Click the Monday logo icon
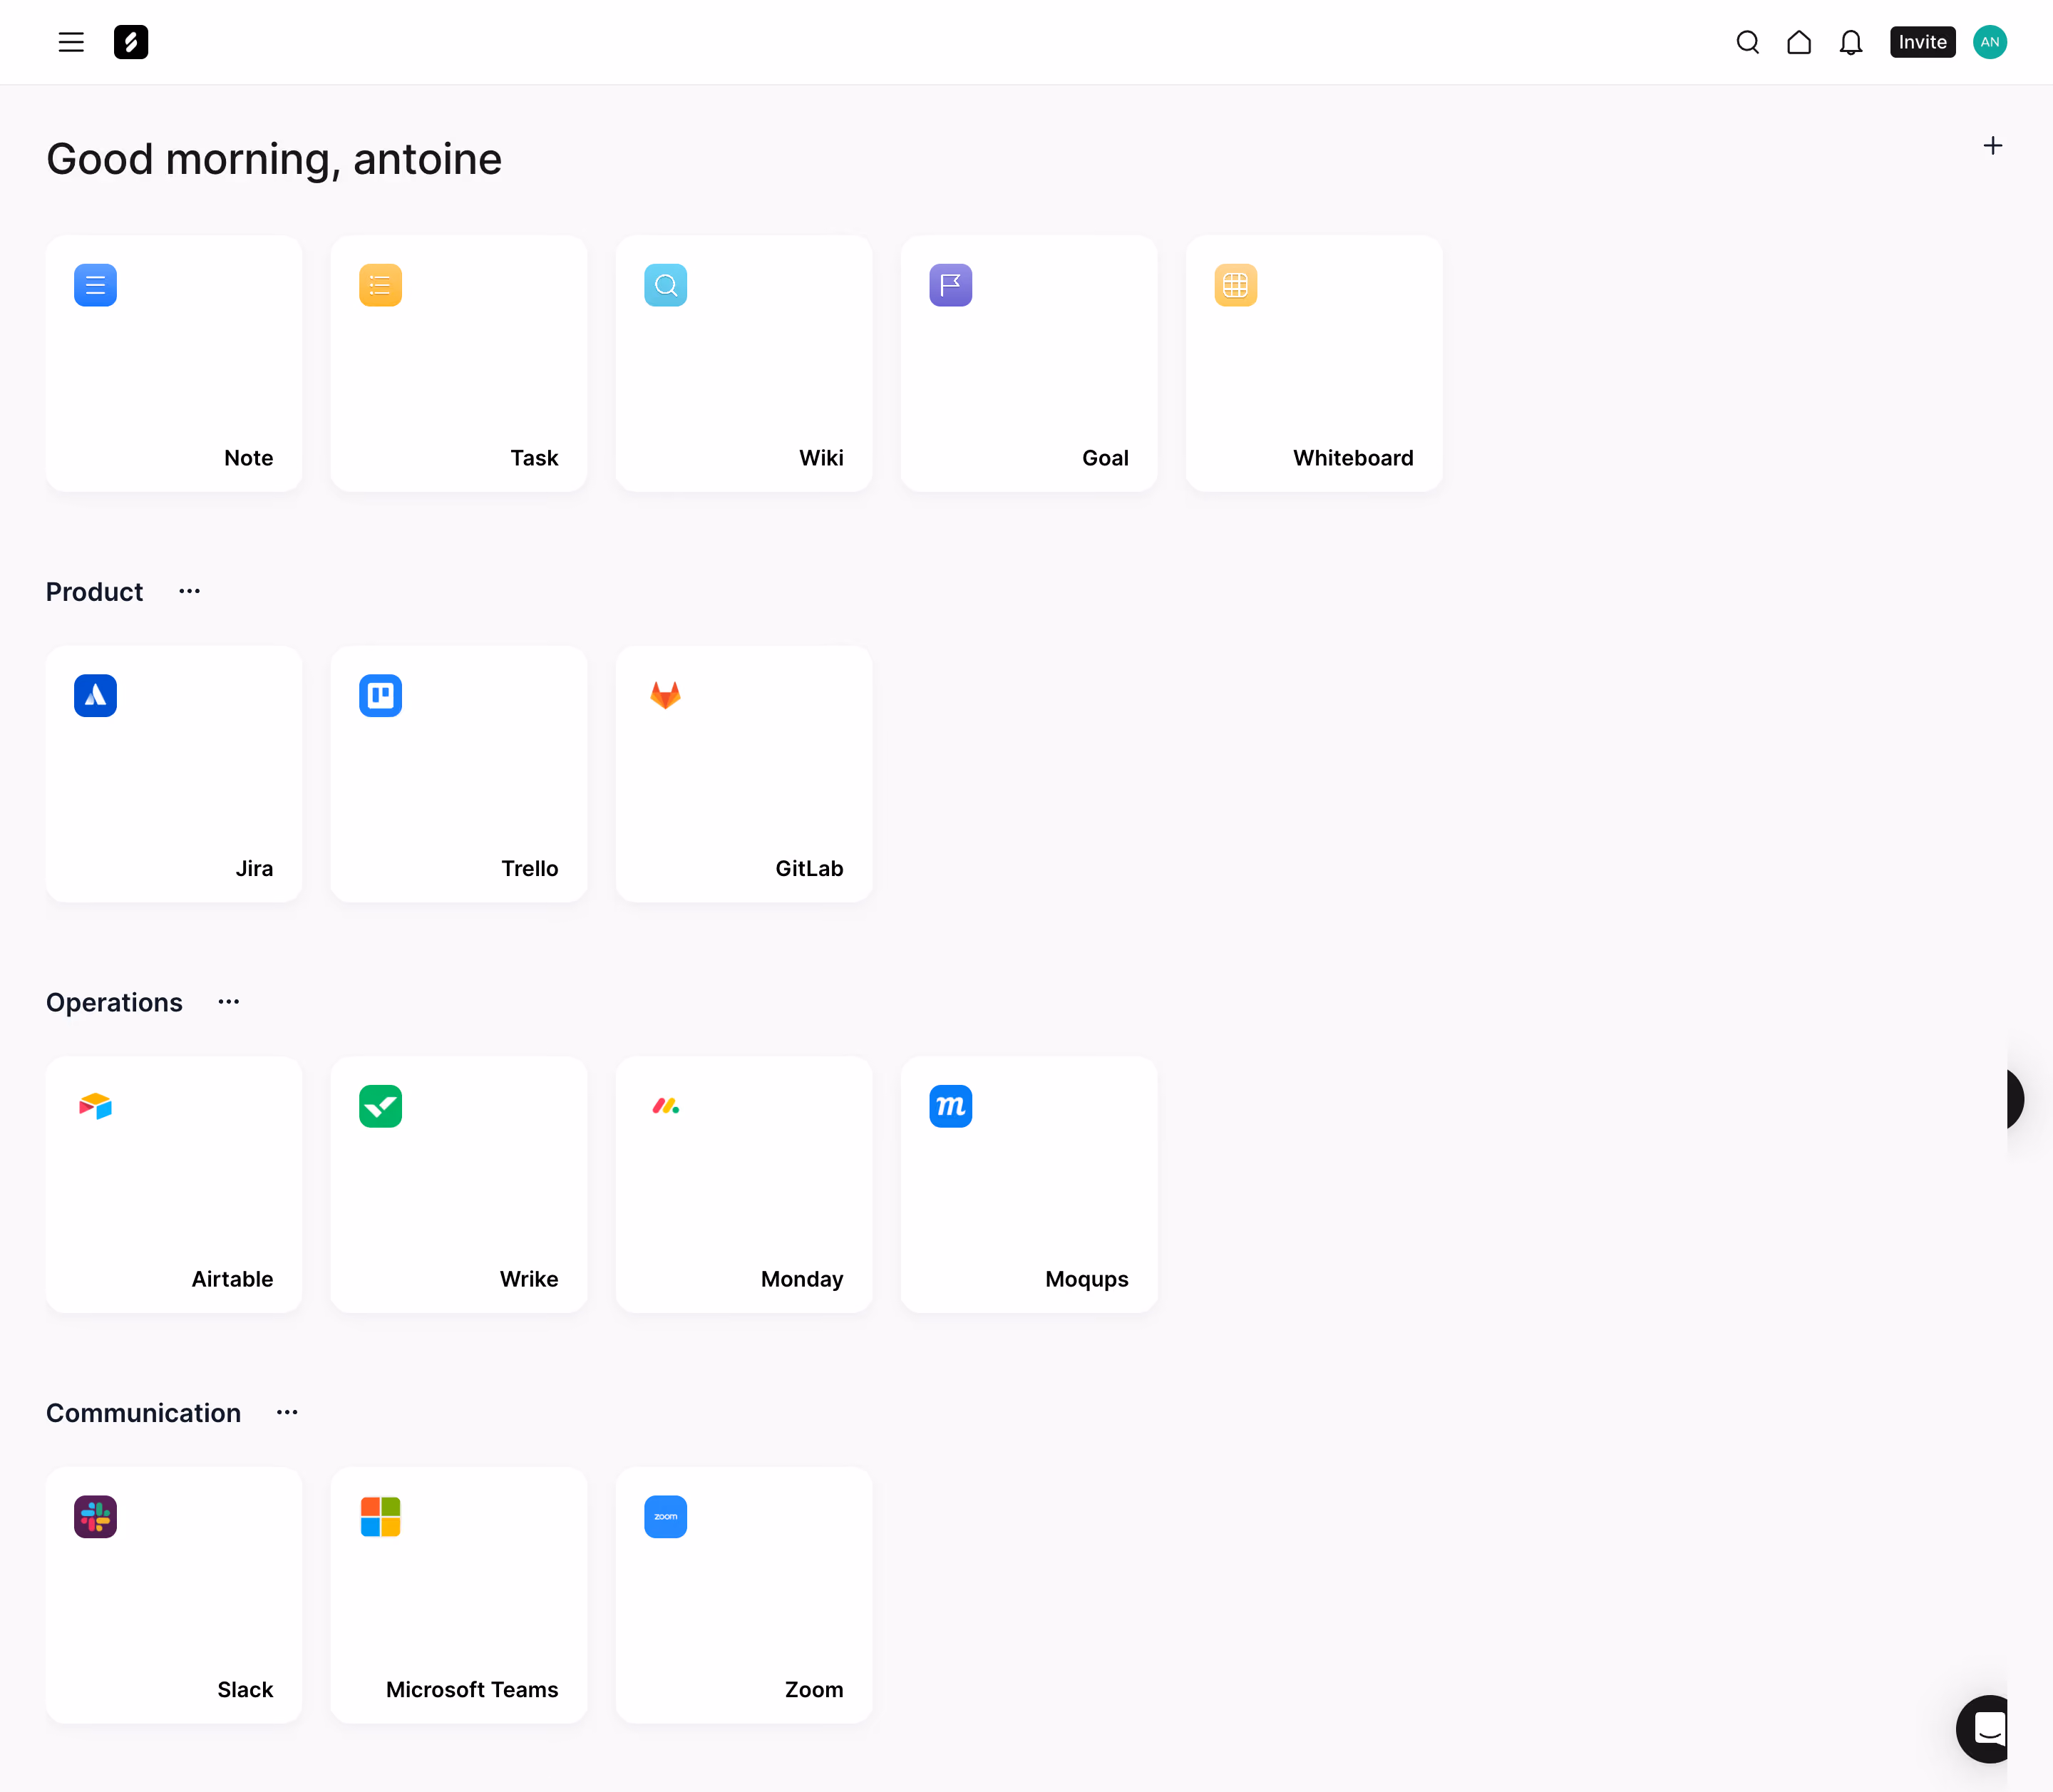Viewport: 2053px width, 1792px height. (x=665, y=1106)
